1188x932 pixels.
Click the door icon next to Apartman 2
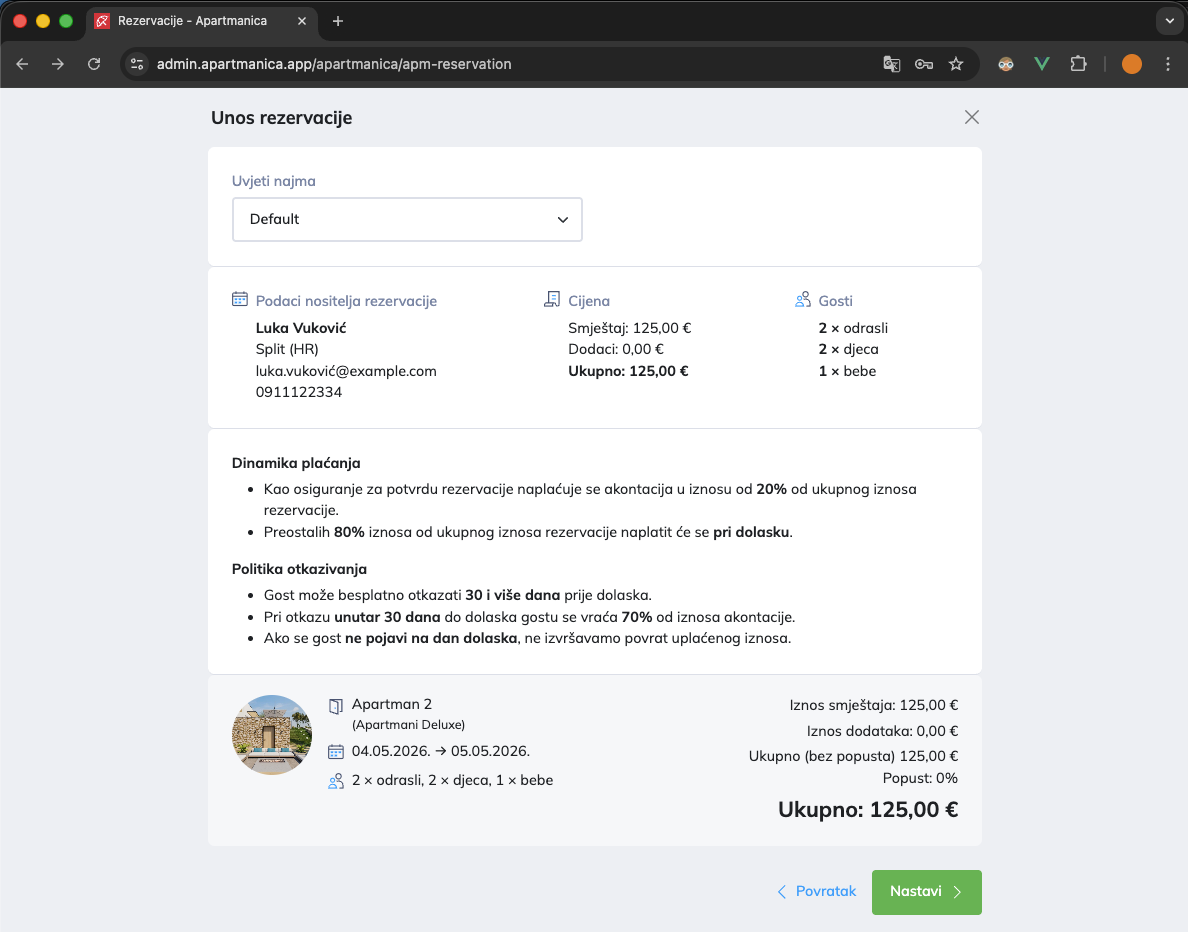336,706
